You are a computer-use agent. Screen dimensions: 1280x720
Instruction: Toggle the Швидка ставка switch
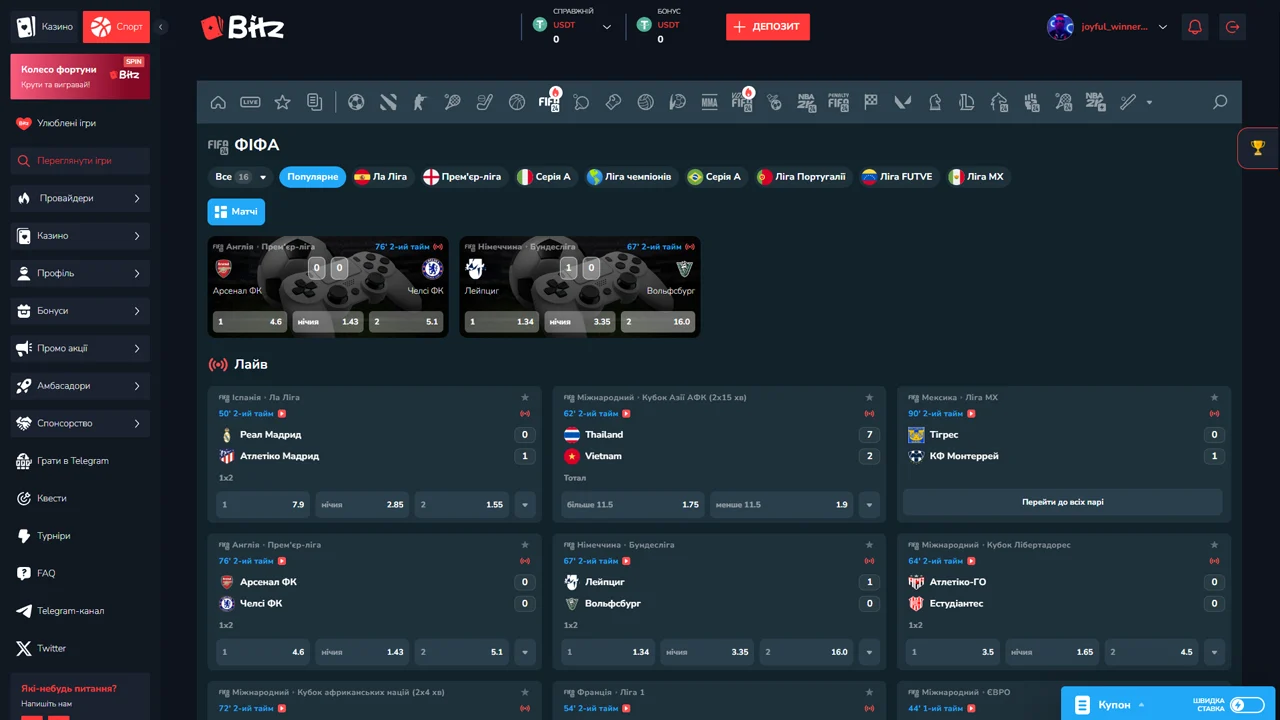(1247, 705)
